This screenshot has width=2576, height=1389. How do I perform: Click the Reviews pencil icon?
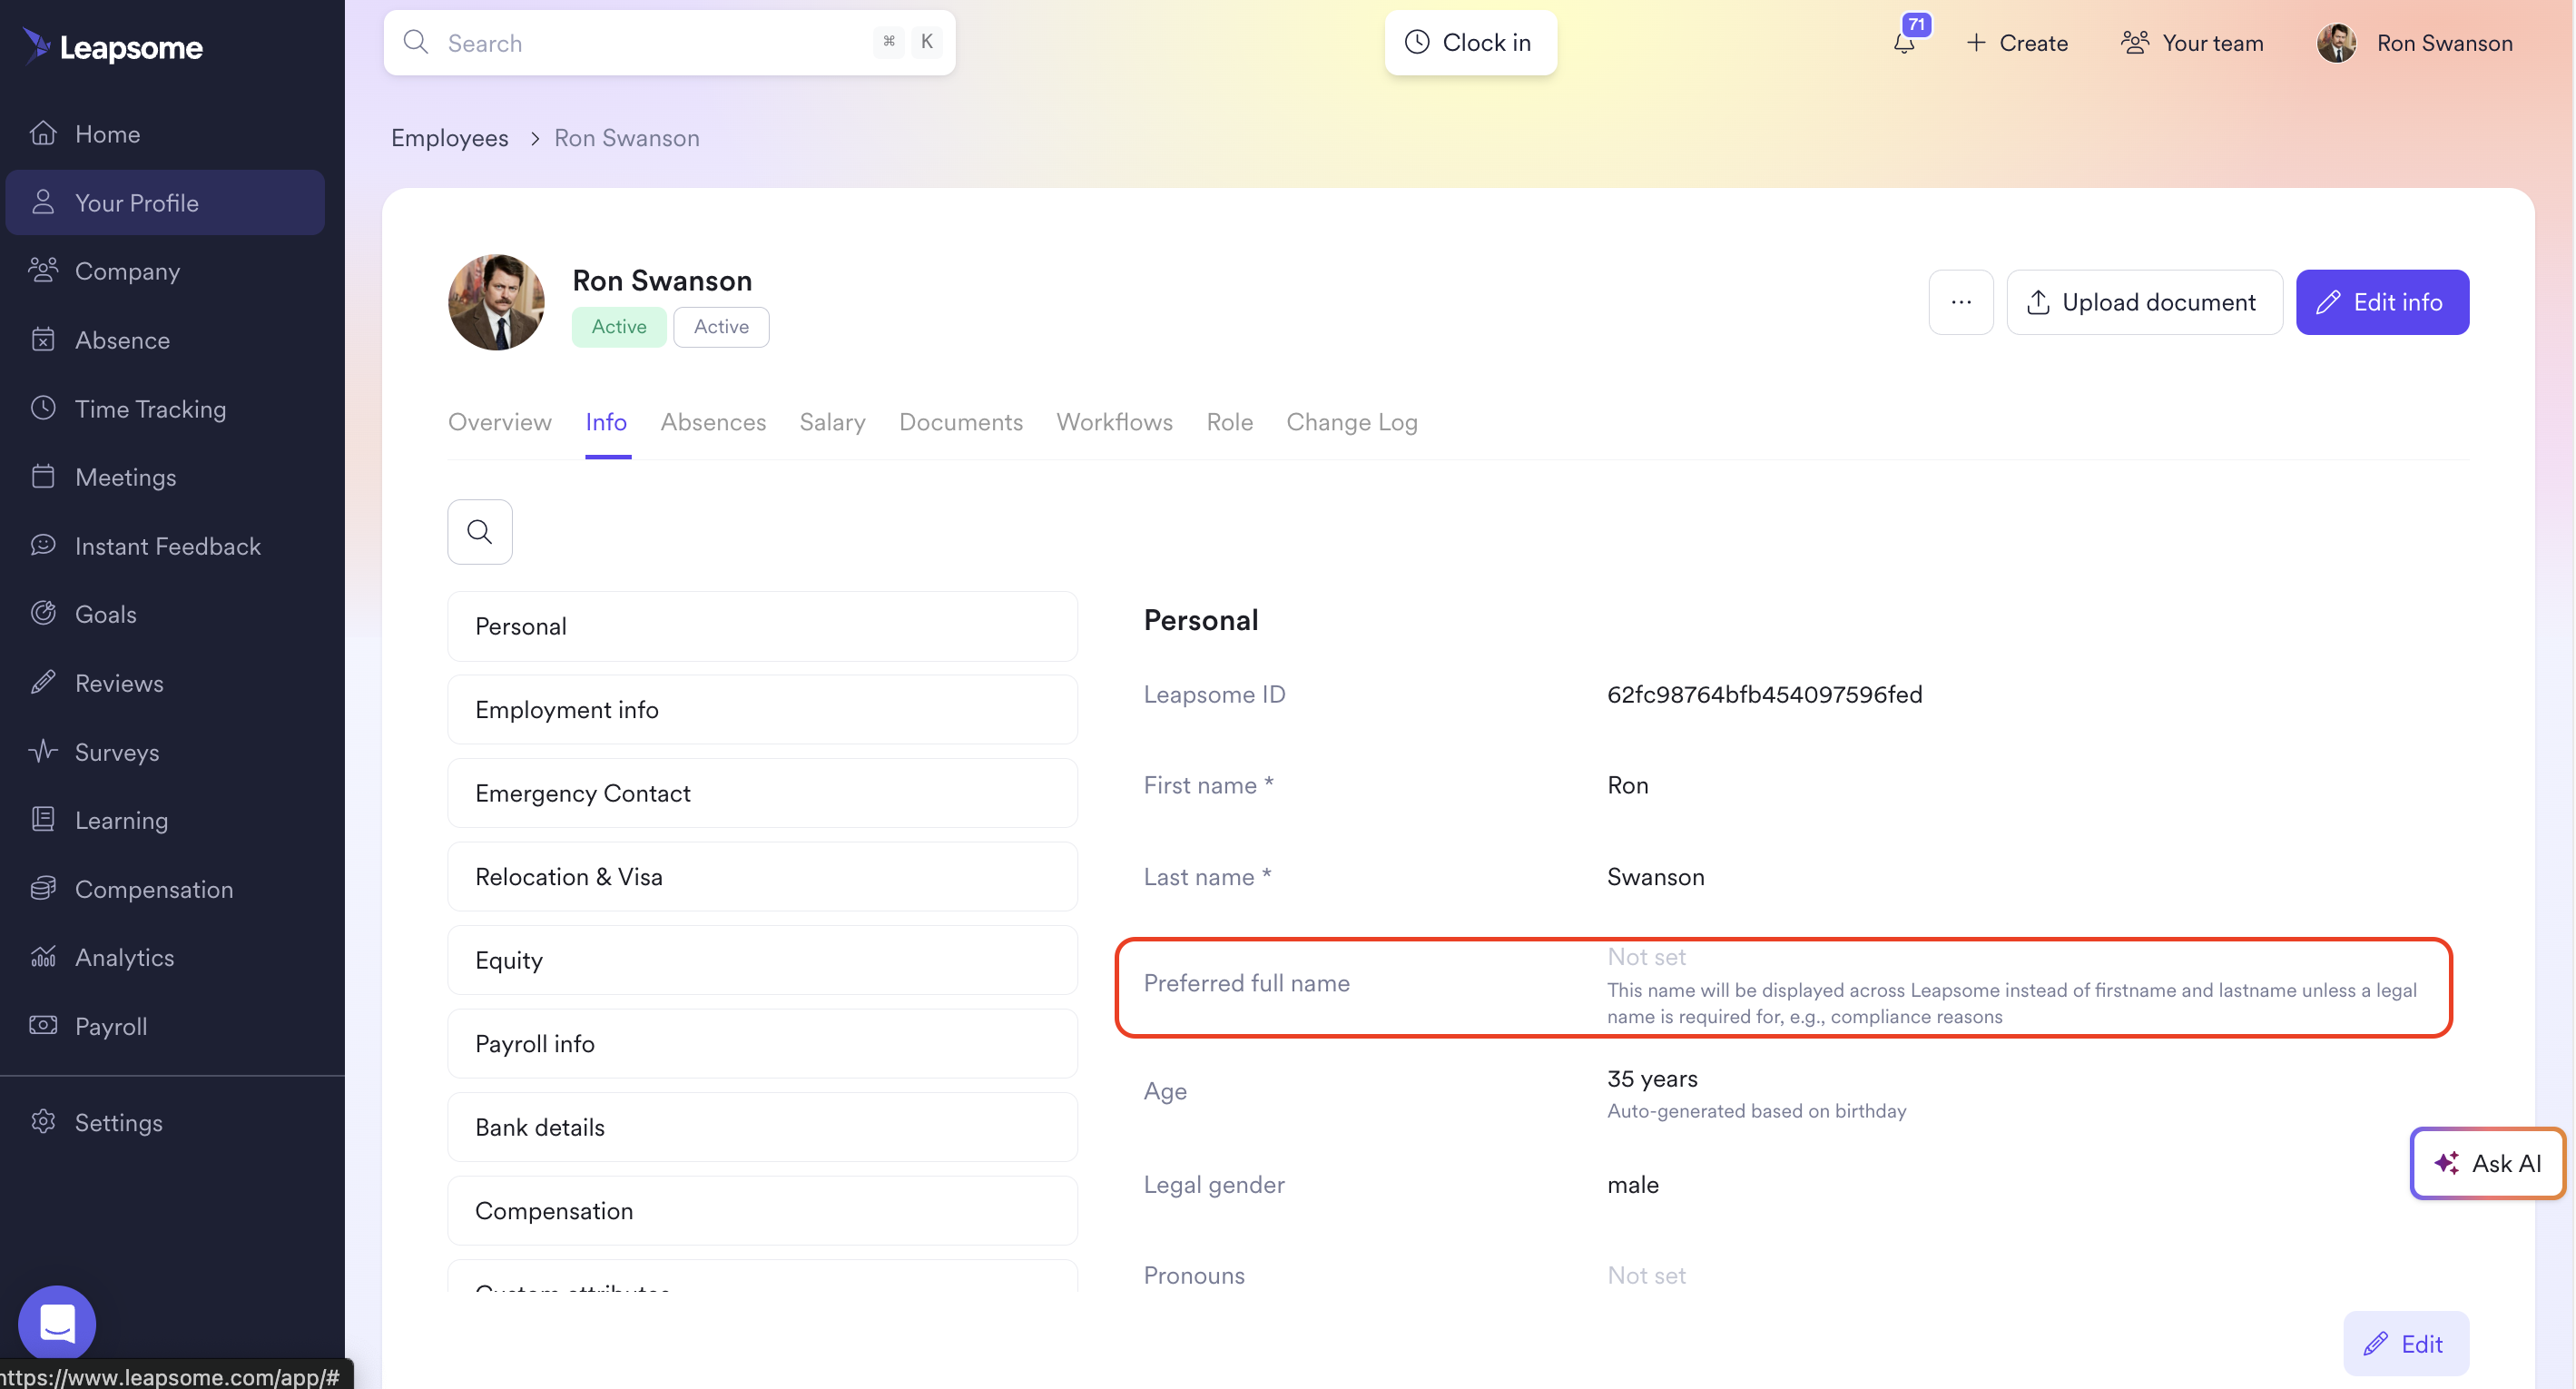coord(43,682)
